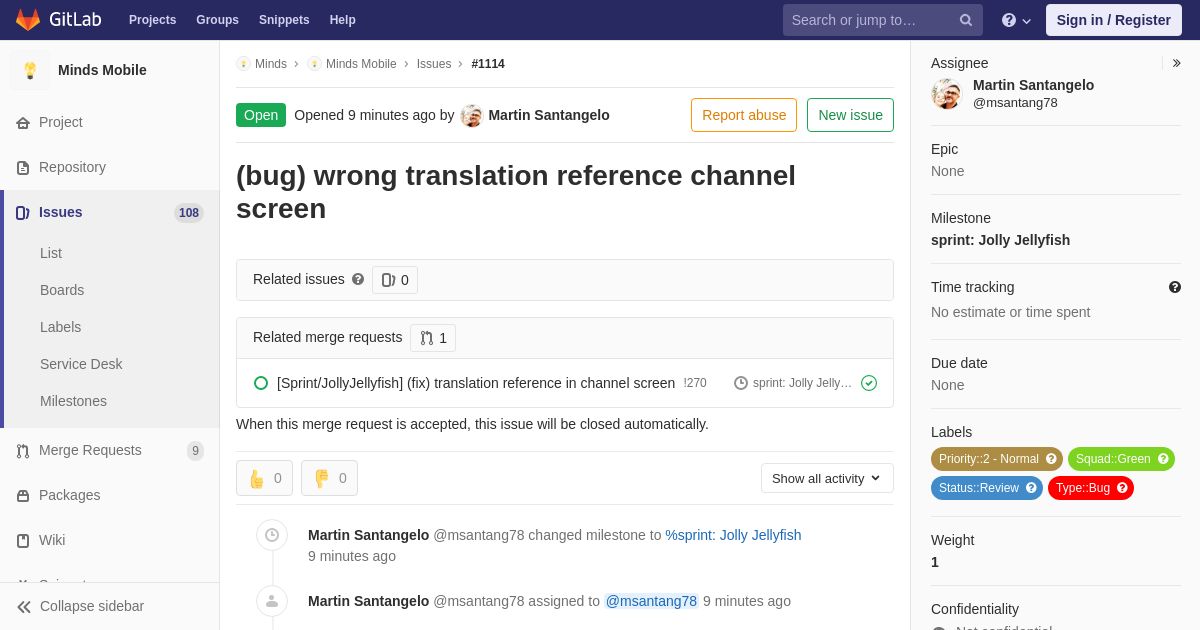Click the Issues count badge 108

pos(189,213)
